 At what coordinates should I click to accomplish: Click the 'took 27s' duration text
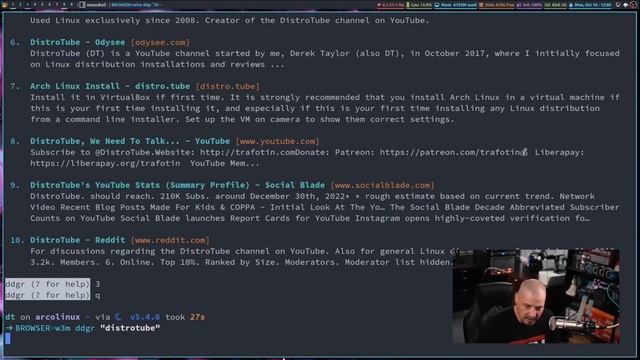[185, 317]
